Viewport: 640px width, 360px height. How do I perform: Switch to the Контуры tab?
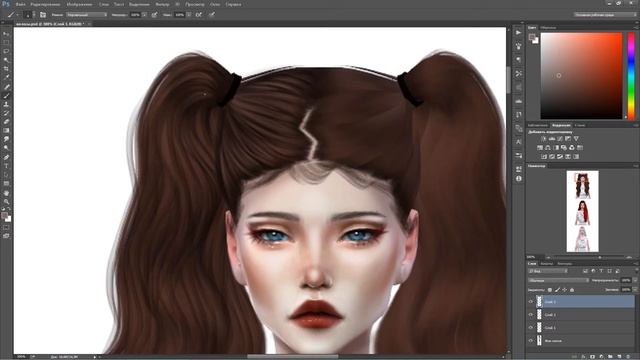(x=564, y=264)
